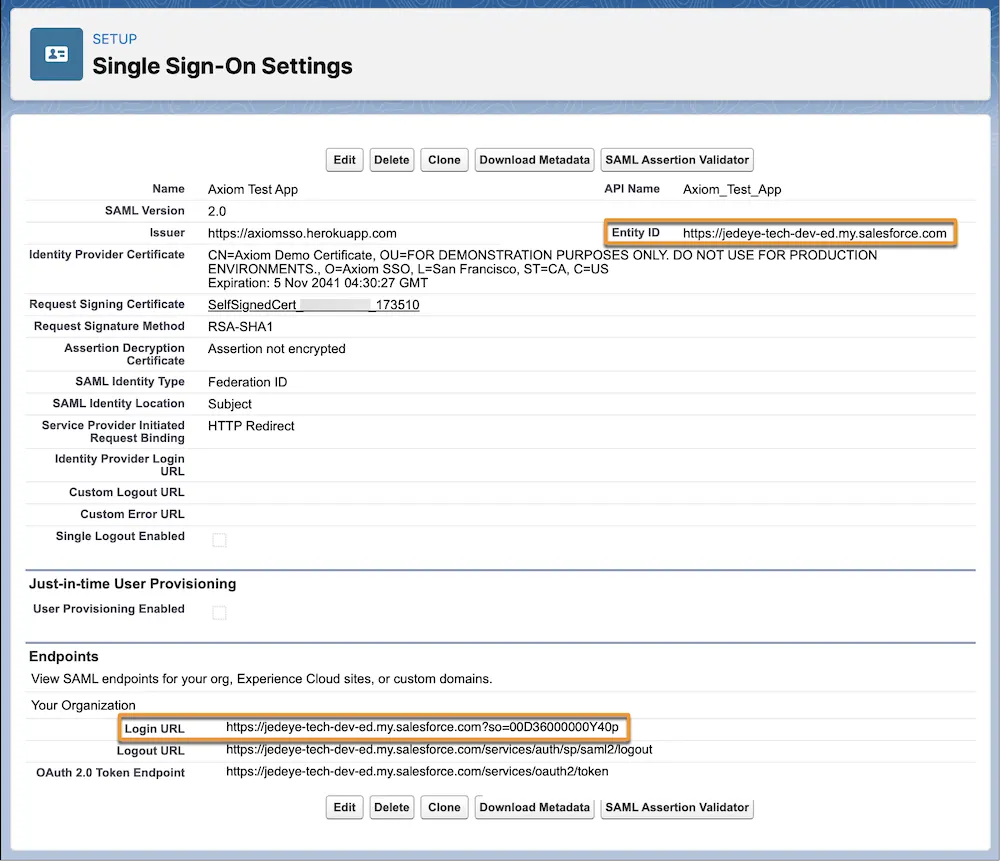Click the Issuer value axiomsso.herokuapp.com
The height and width of the screenshot is (861, 1000).
[x=302, y=233]
